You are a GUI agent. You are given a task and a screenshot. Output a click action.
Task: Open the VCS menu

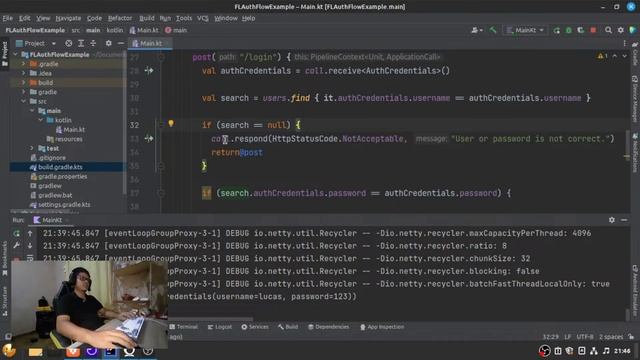pos(202,18)
